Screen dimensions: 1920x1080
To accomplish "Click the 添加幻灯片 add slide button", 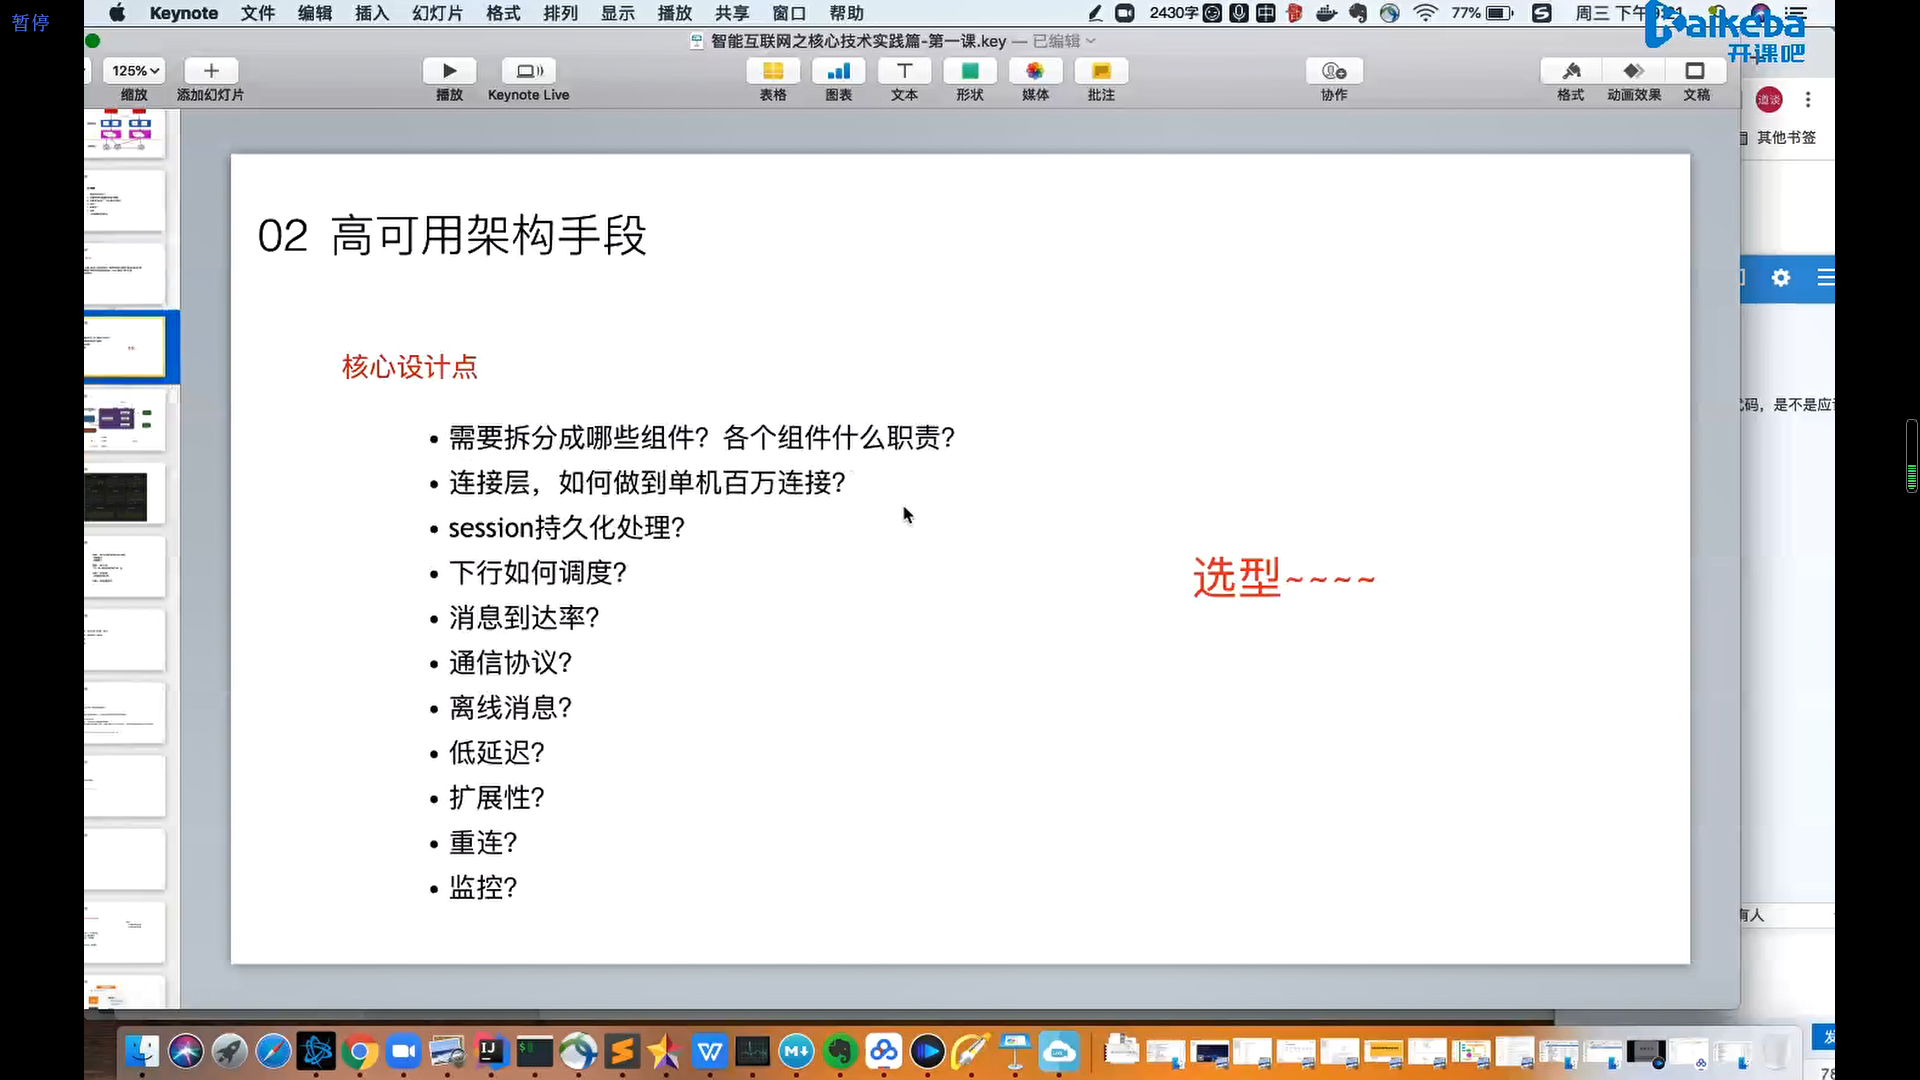I will [x=210, y=71].
